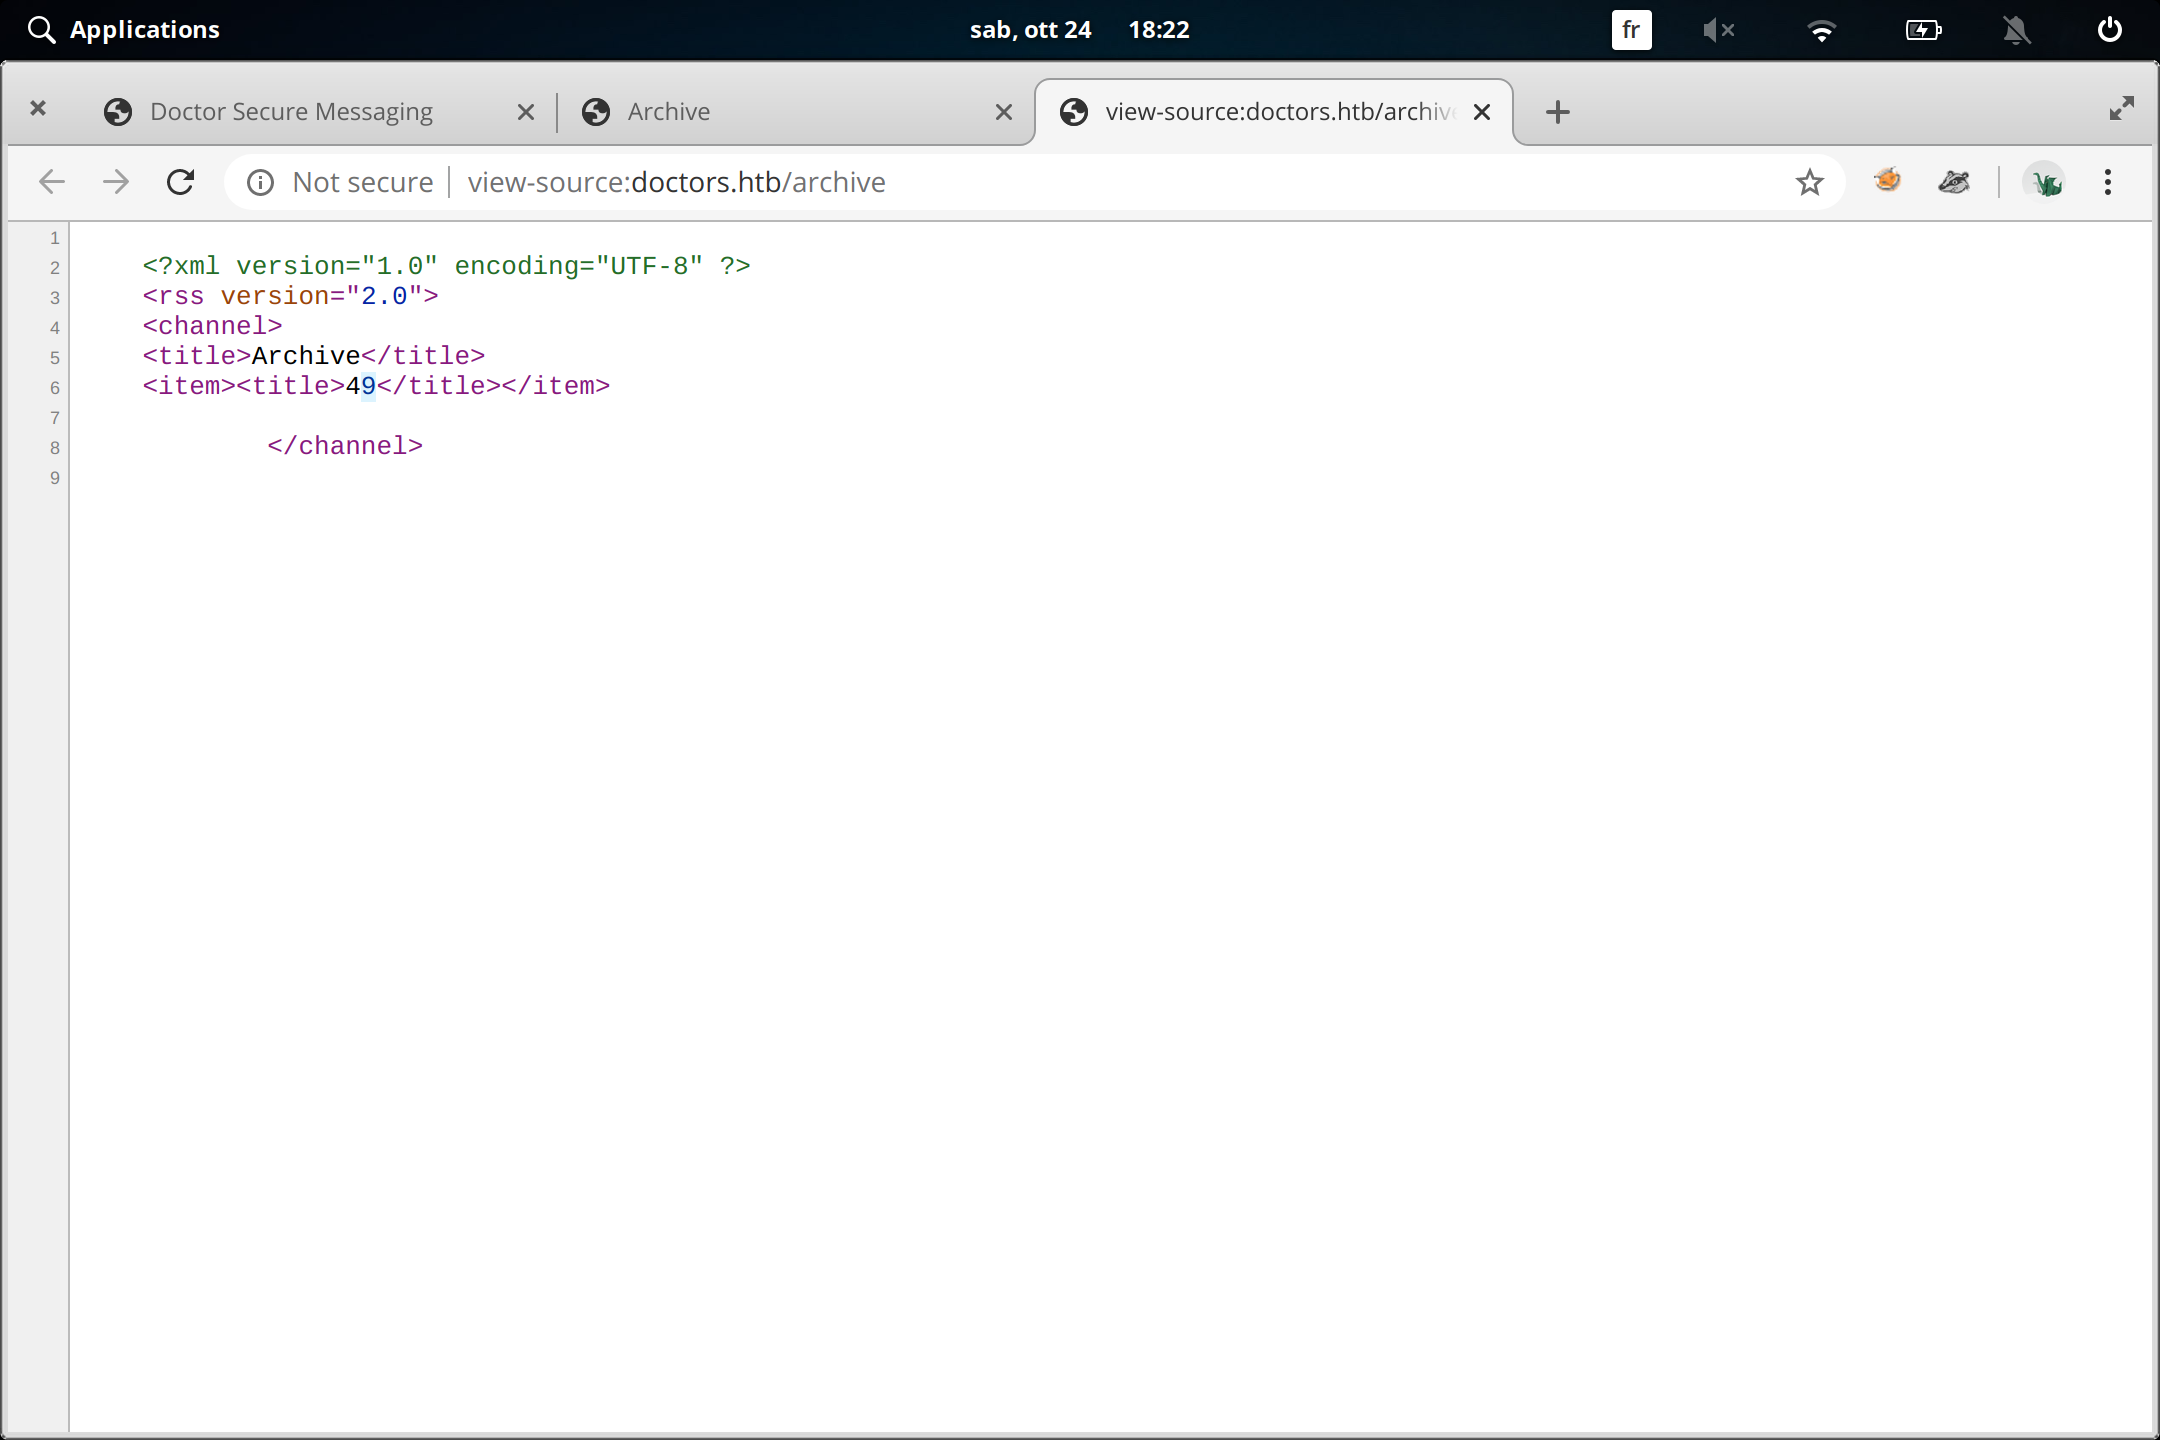Open the power menu in top bar

click(x=2108, y=30)
